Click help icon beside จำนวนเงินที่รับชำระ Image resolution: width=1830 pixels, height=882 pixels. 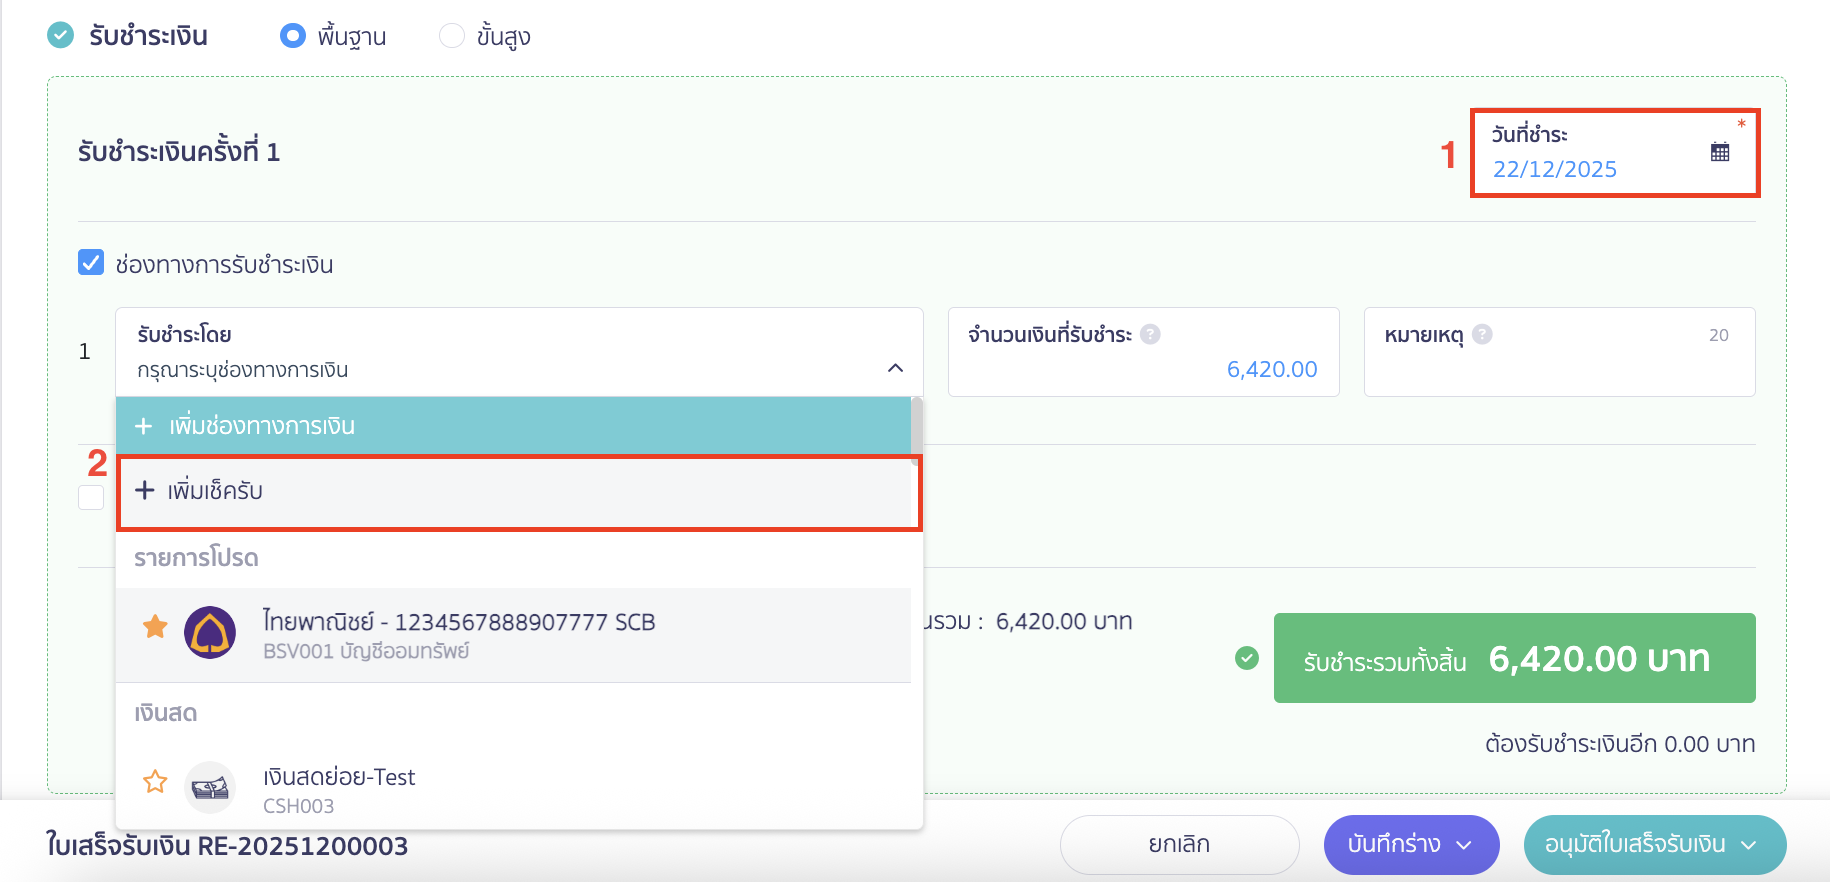tap(1152, 334)
